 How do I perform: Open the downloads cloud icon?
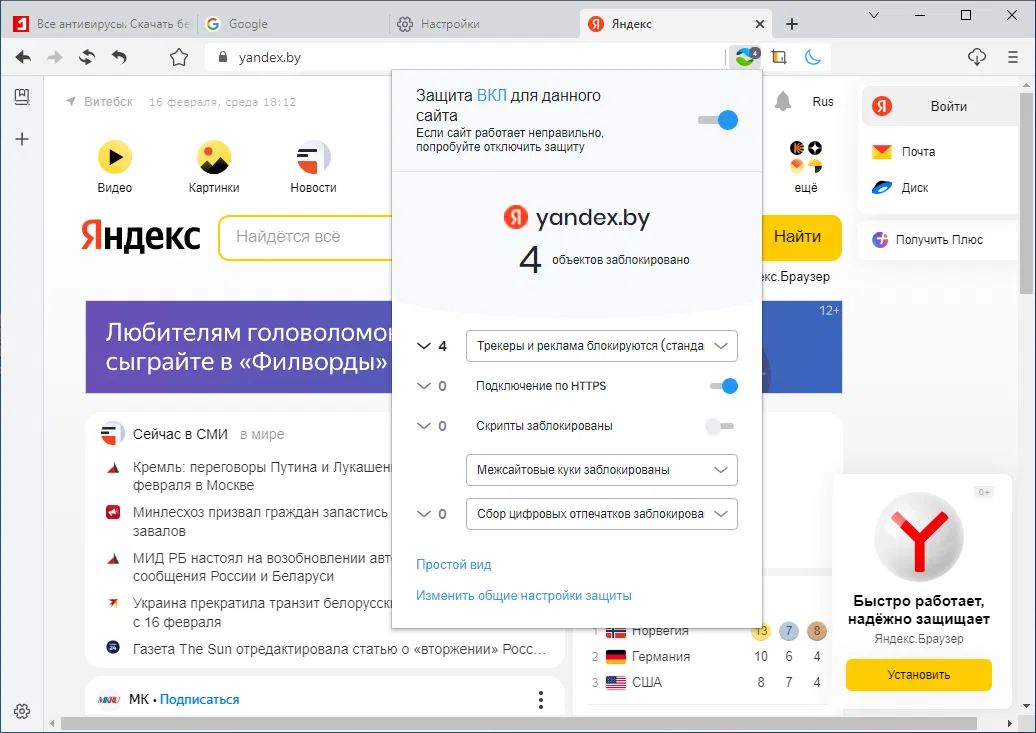(977, 57)
